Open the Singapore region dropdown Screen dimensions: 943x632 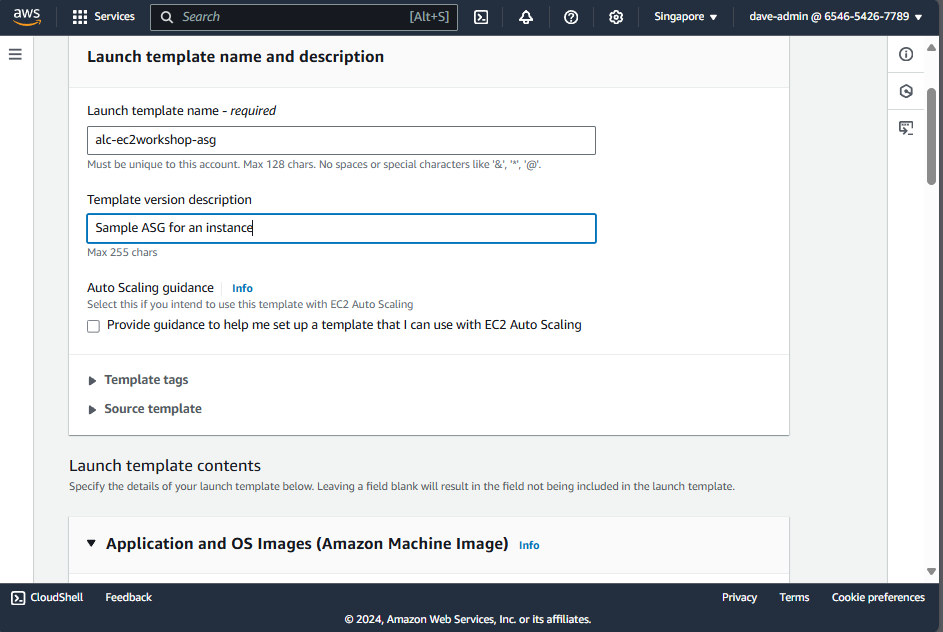(x=685, y=17)
